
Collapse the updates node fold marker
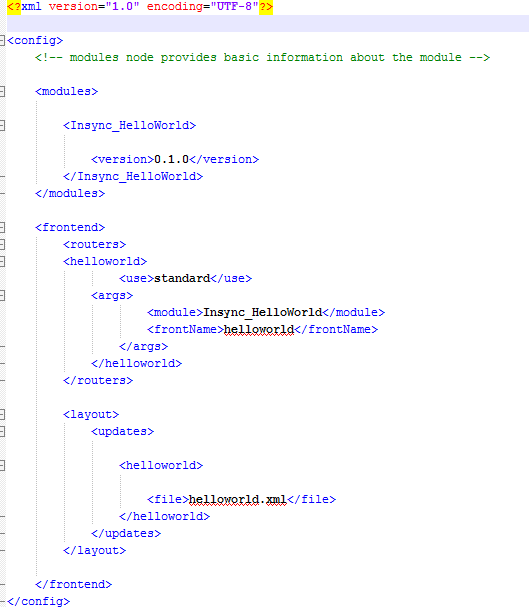pyautogui.click(x=2, y=431)
